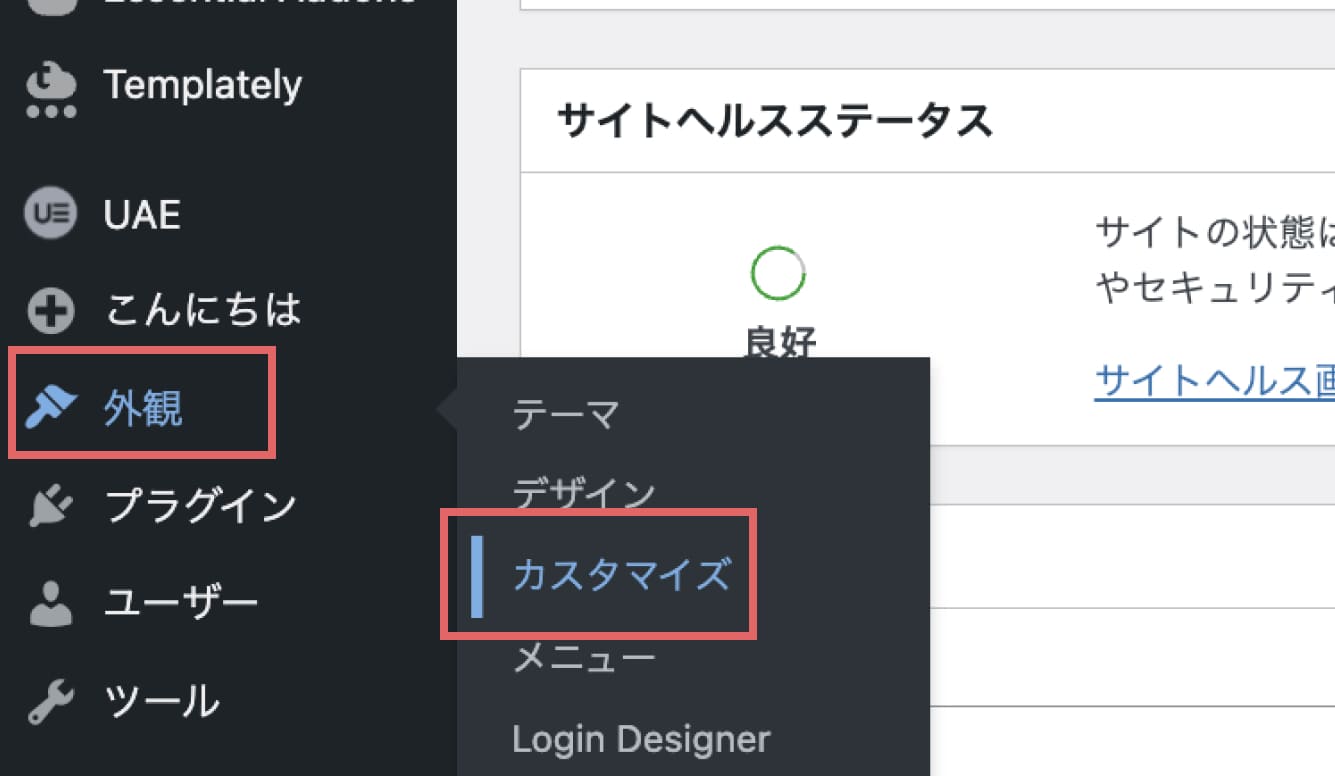Open メニュー from the Appearance submenu

(x=584, y=655)
